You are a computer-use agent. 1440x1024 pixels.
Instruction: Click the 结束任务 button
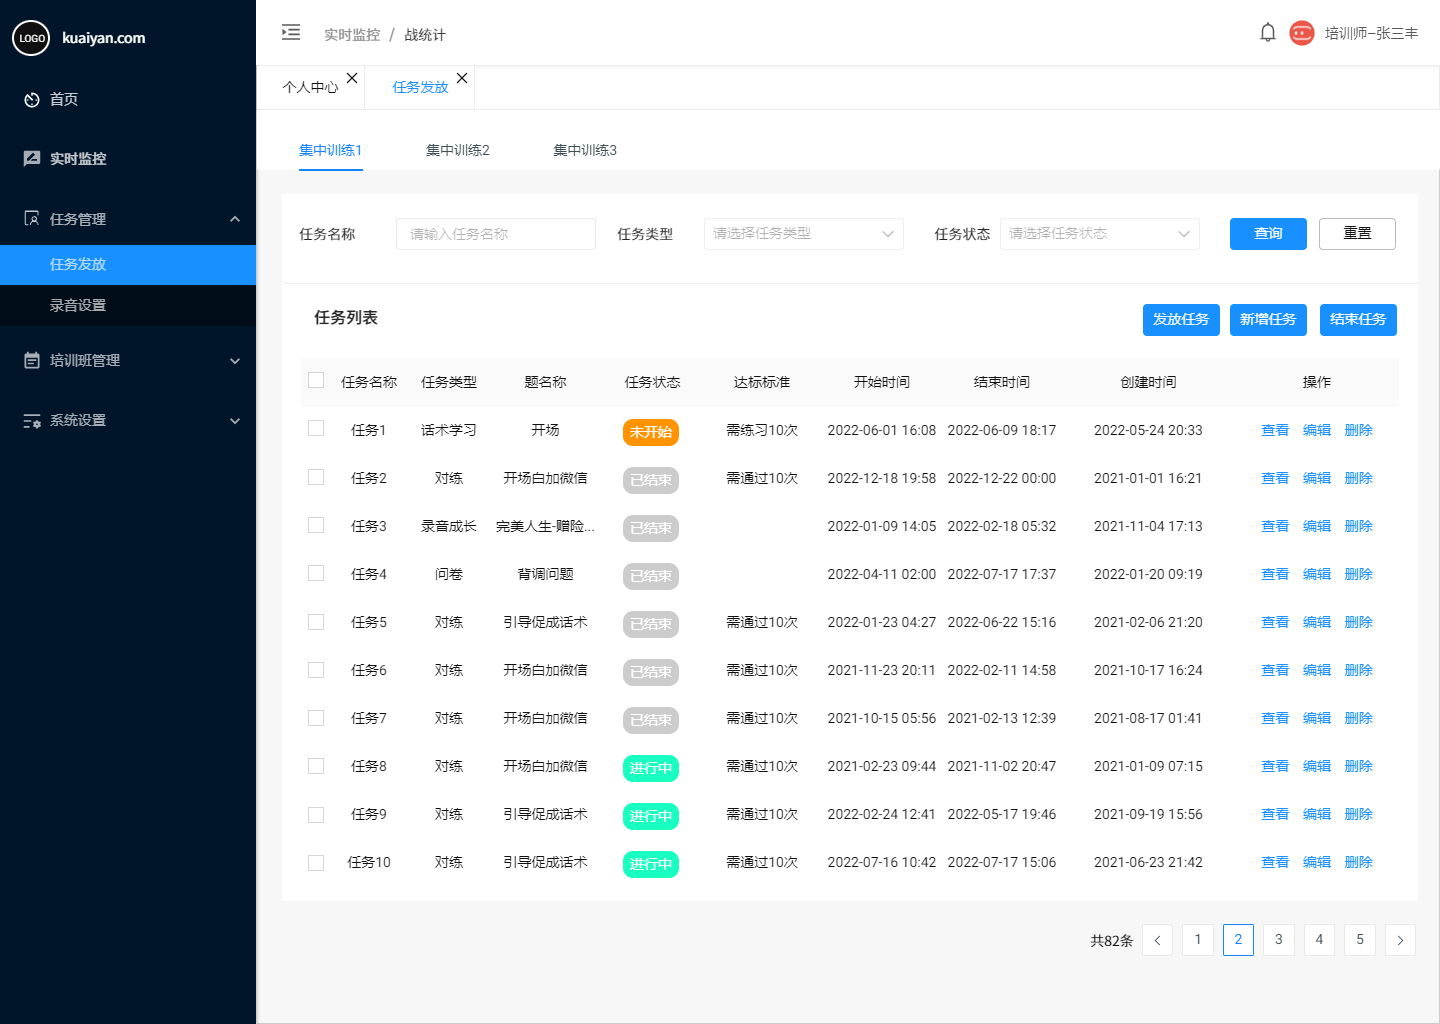[x=1358, y=320]
